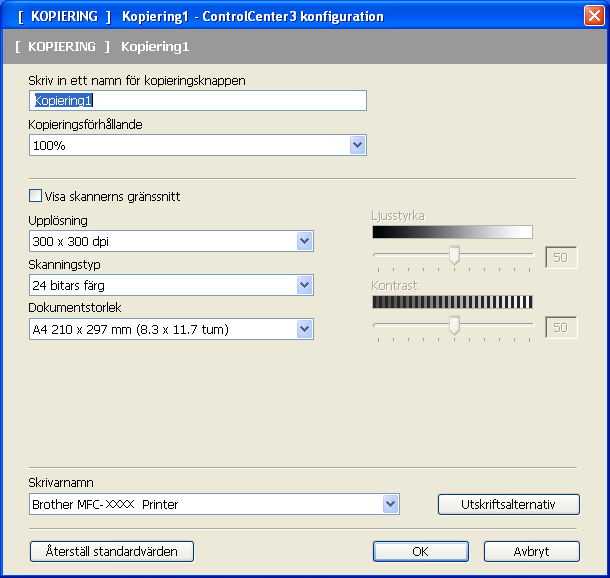Click the 'Kopieringsförhållande' label
This screenshot has height=578, width=610.
(86, 124)
